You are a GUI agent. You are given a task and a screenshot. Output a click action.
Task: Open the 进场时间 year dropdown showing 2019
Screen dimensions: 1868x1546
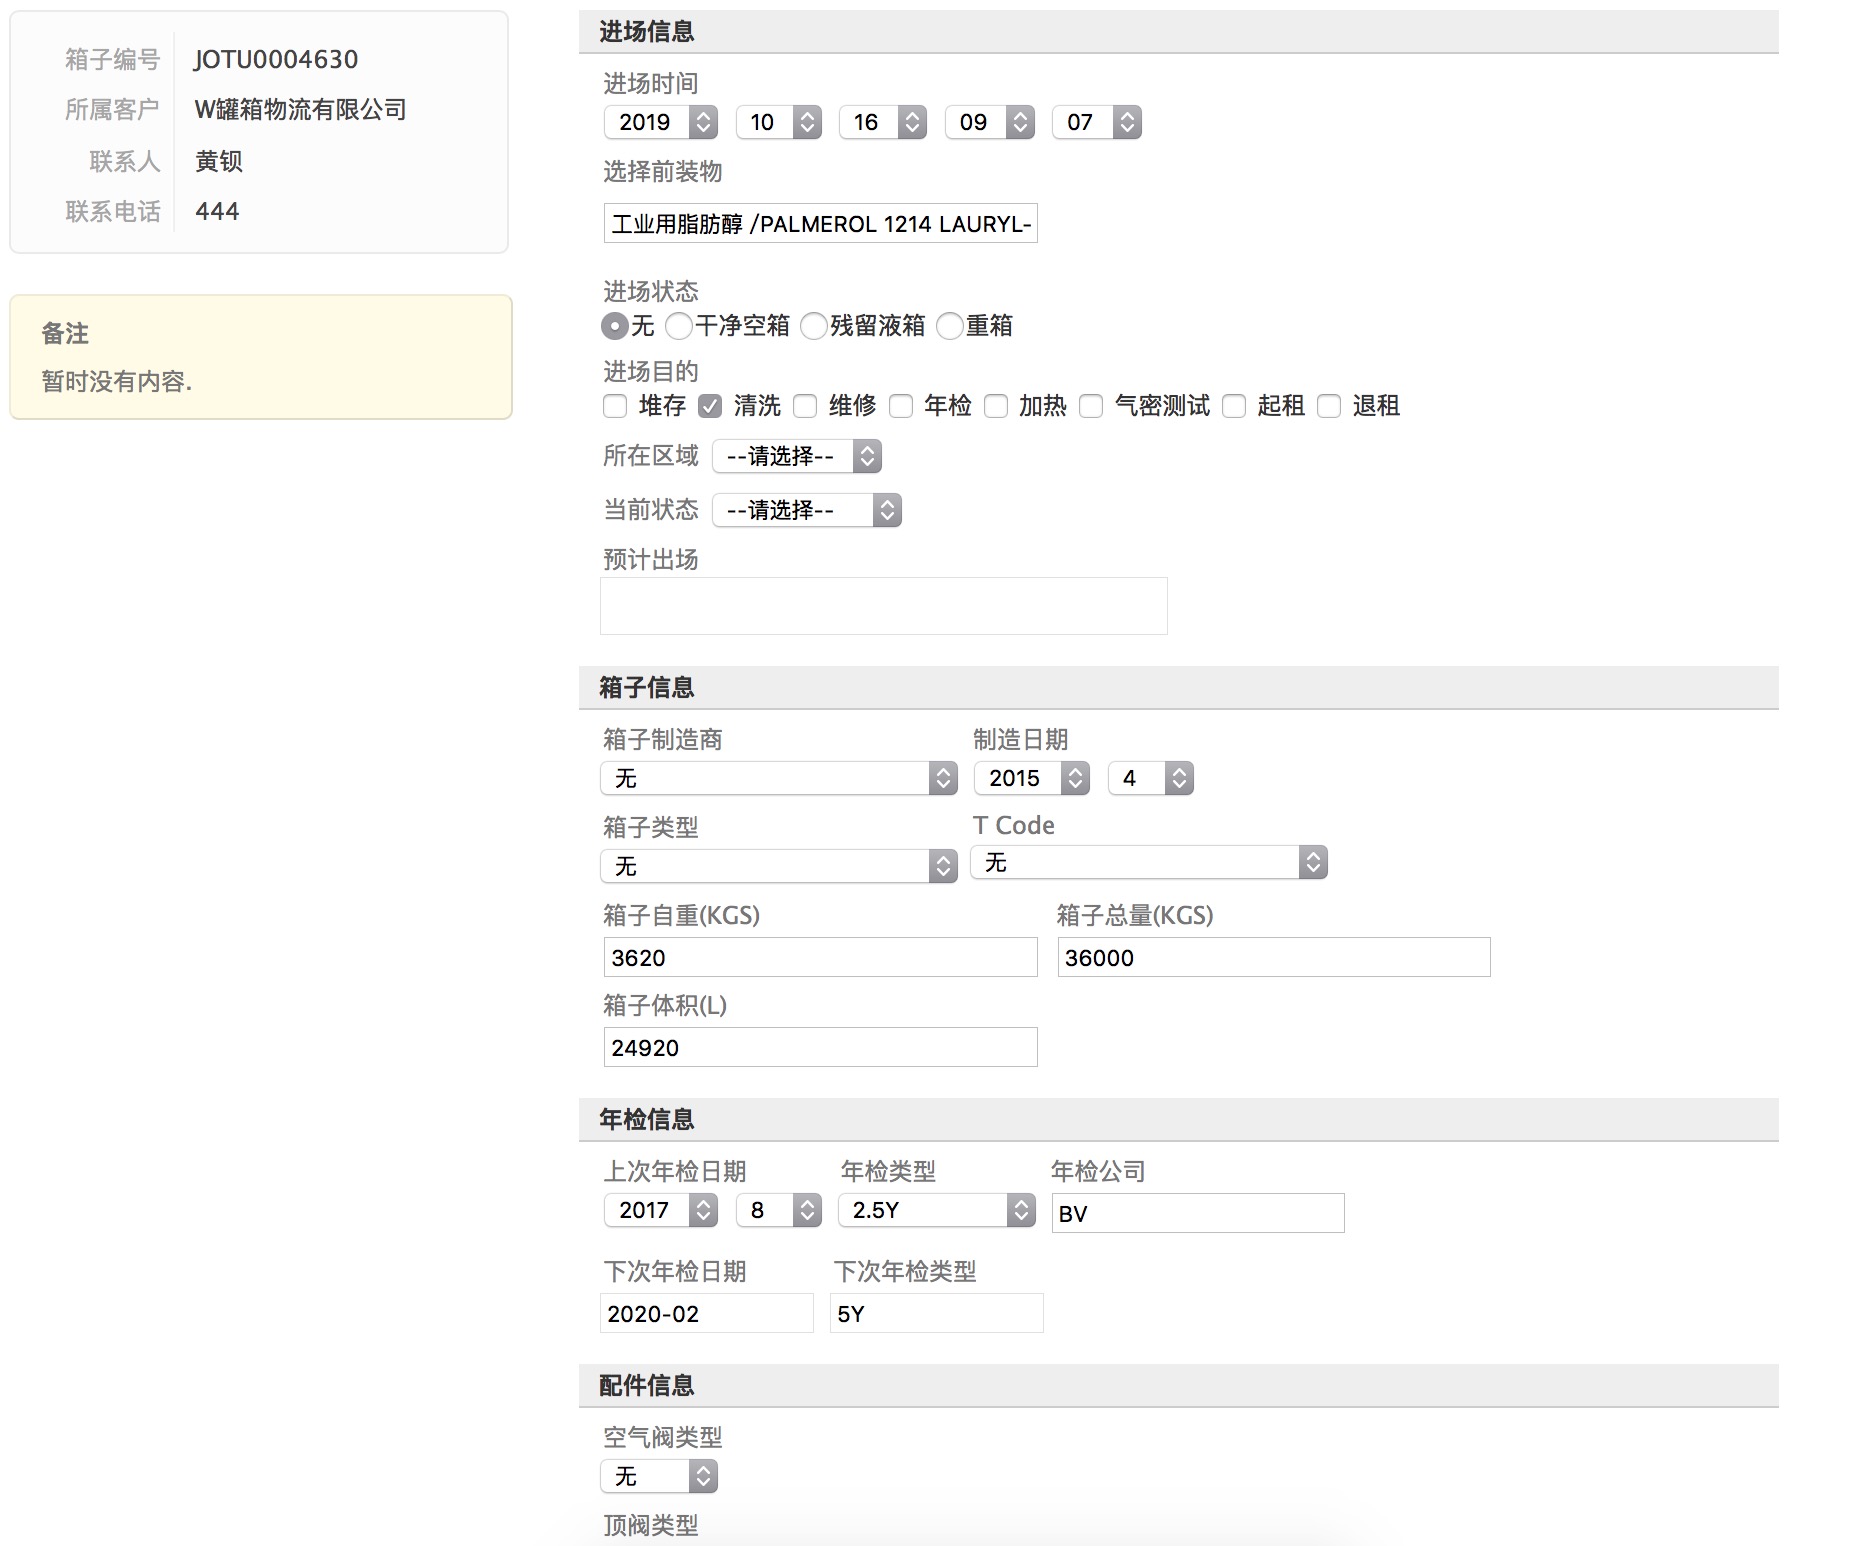coord(660,122)
